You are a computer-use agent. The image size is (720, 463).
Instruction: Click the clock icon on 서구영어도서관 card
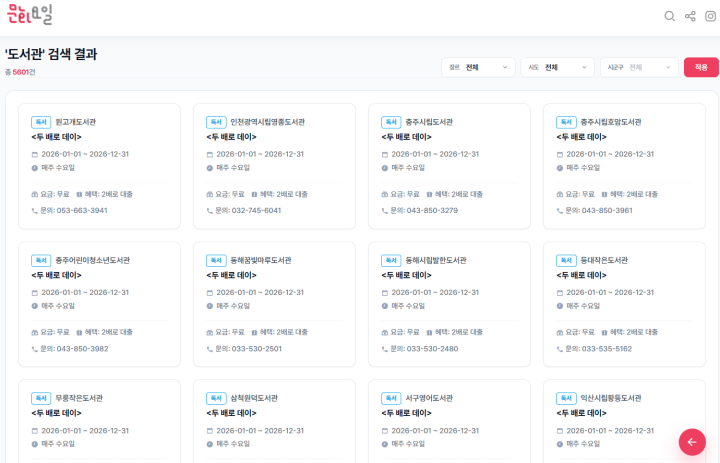(384, 444)
